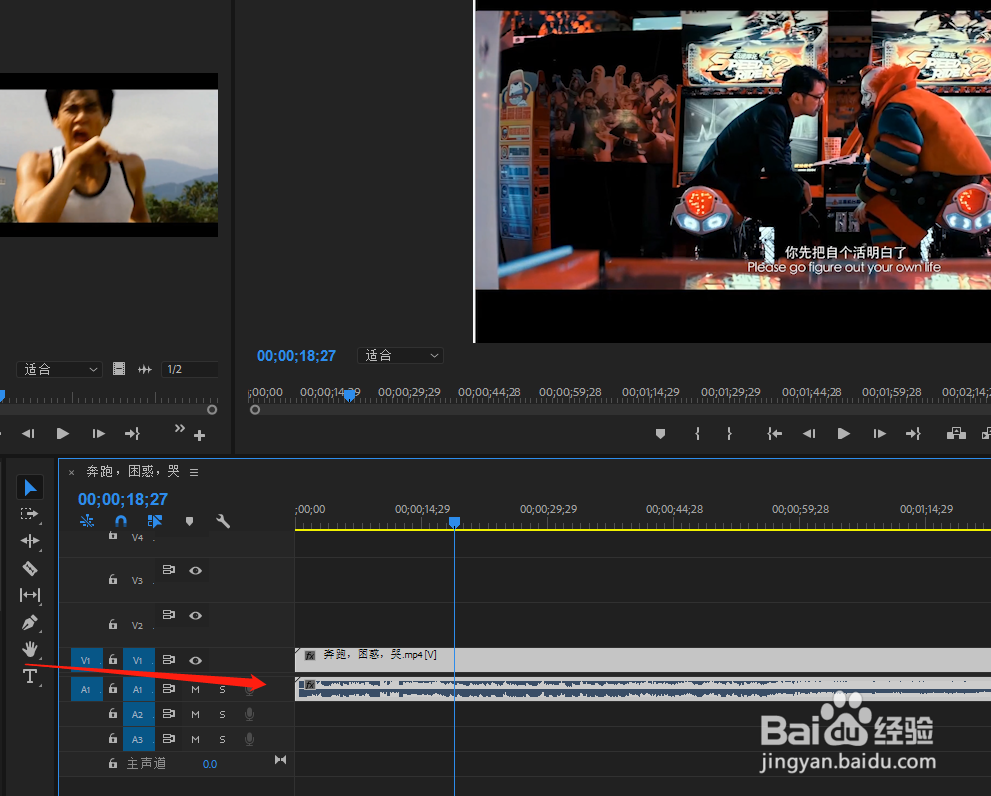
Task: Toggle sync lock for V1 track
Action: [169, 659]
